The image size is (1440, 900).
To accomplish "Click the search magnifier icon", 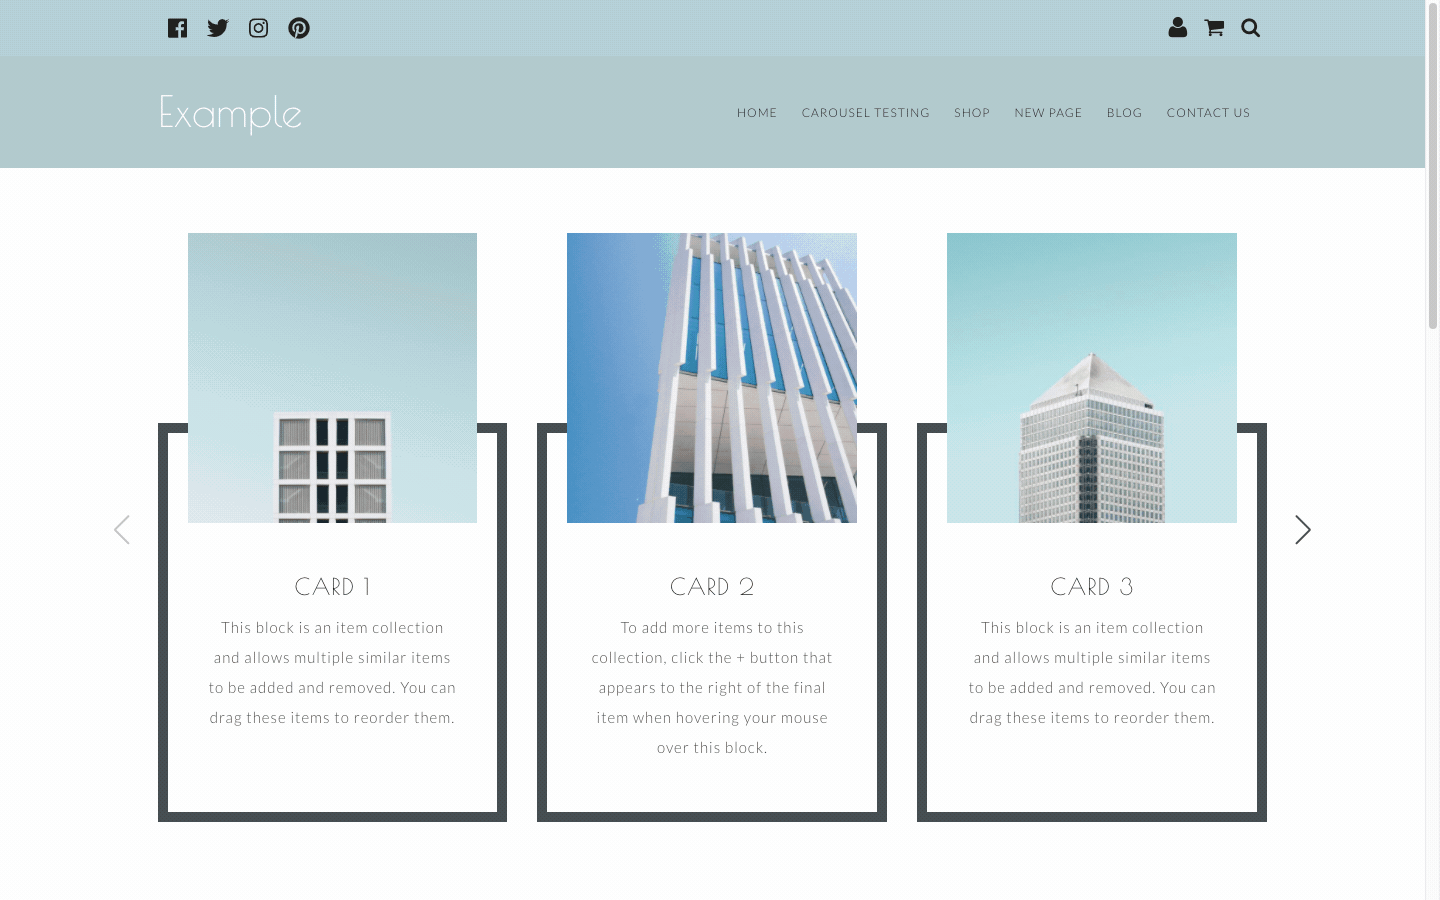I will [x=1251, y=28].
